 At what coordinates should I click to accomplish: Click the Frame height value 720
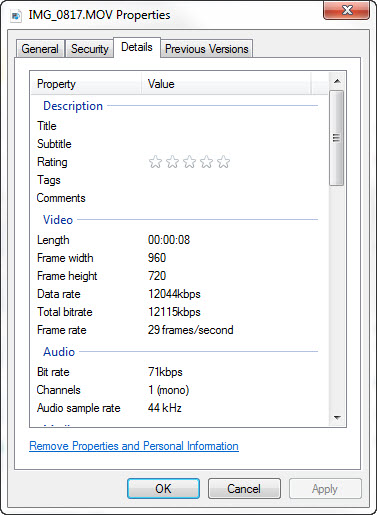(157, 276)
